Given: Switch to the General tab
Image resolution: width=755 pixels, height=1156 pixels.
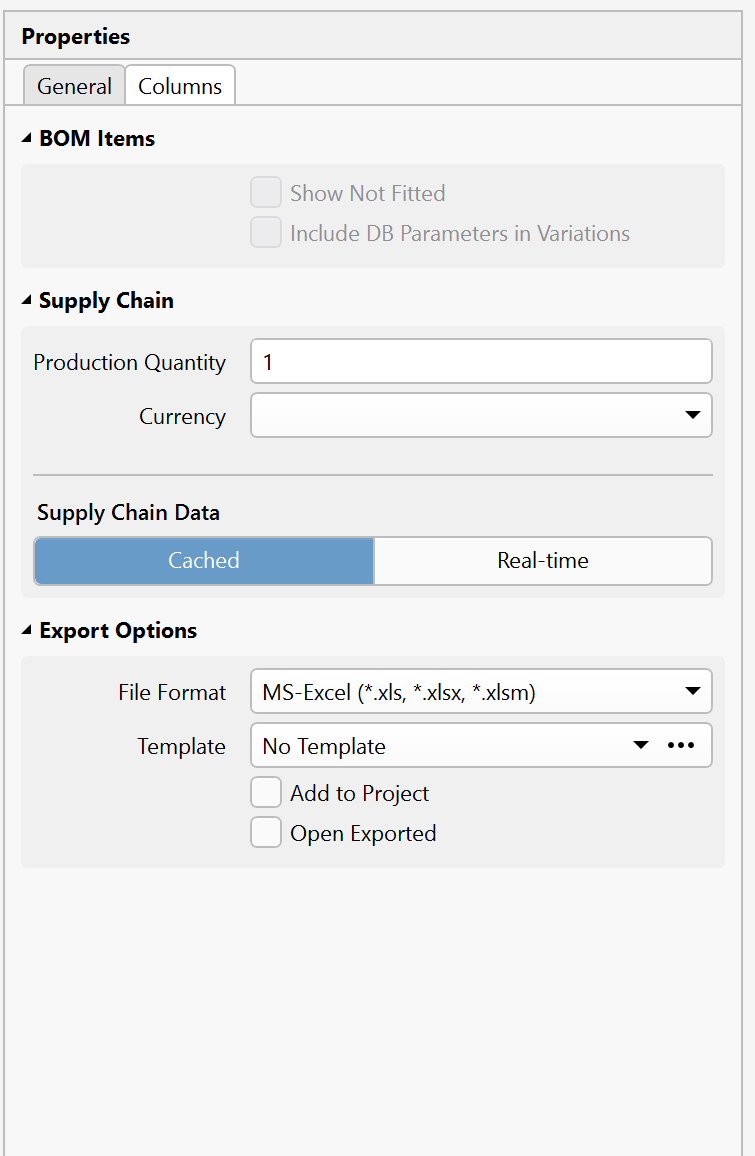Looking at the screenshot, I should [x=74, y=87].
